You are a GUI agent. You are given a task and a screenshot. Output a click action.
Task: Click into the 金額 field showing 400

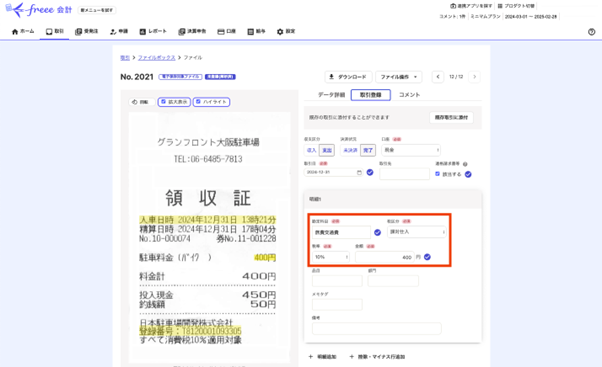(x=385, y=257)
